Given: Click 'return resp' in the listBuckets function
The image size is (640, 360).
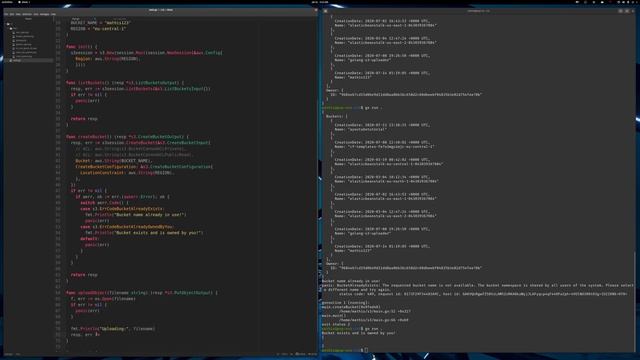Looking at the screenshot, I should point(84,119).
